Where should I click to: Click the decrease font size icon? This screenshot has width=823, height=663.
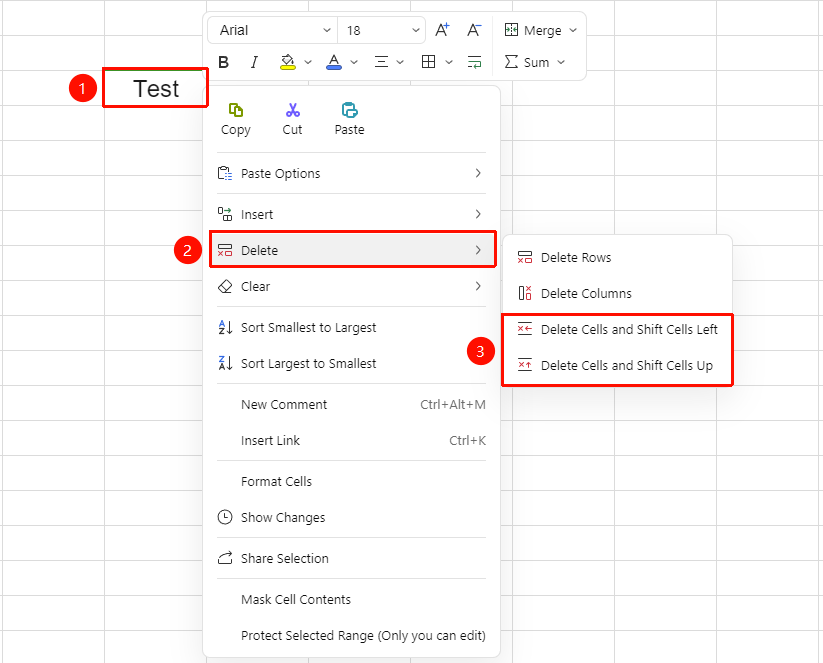(x=474, y=30)
